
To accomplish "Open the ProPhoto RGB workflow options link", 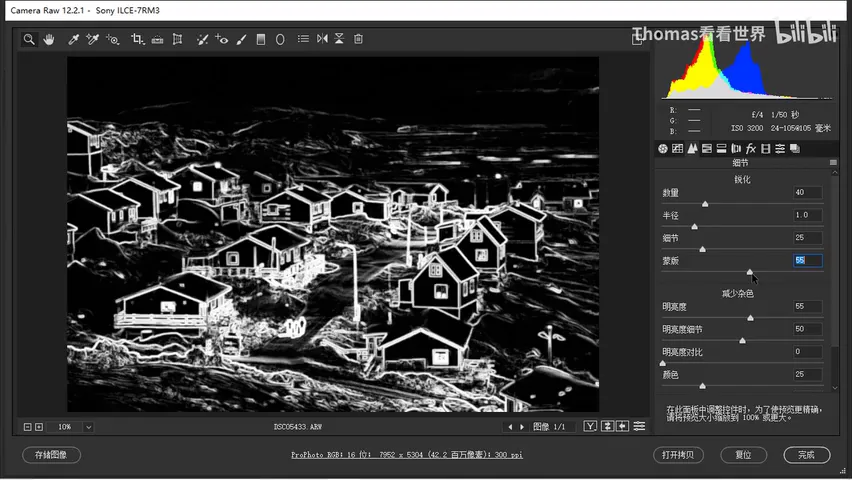I will 406,455.
